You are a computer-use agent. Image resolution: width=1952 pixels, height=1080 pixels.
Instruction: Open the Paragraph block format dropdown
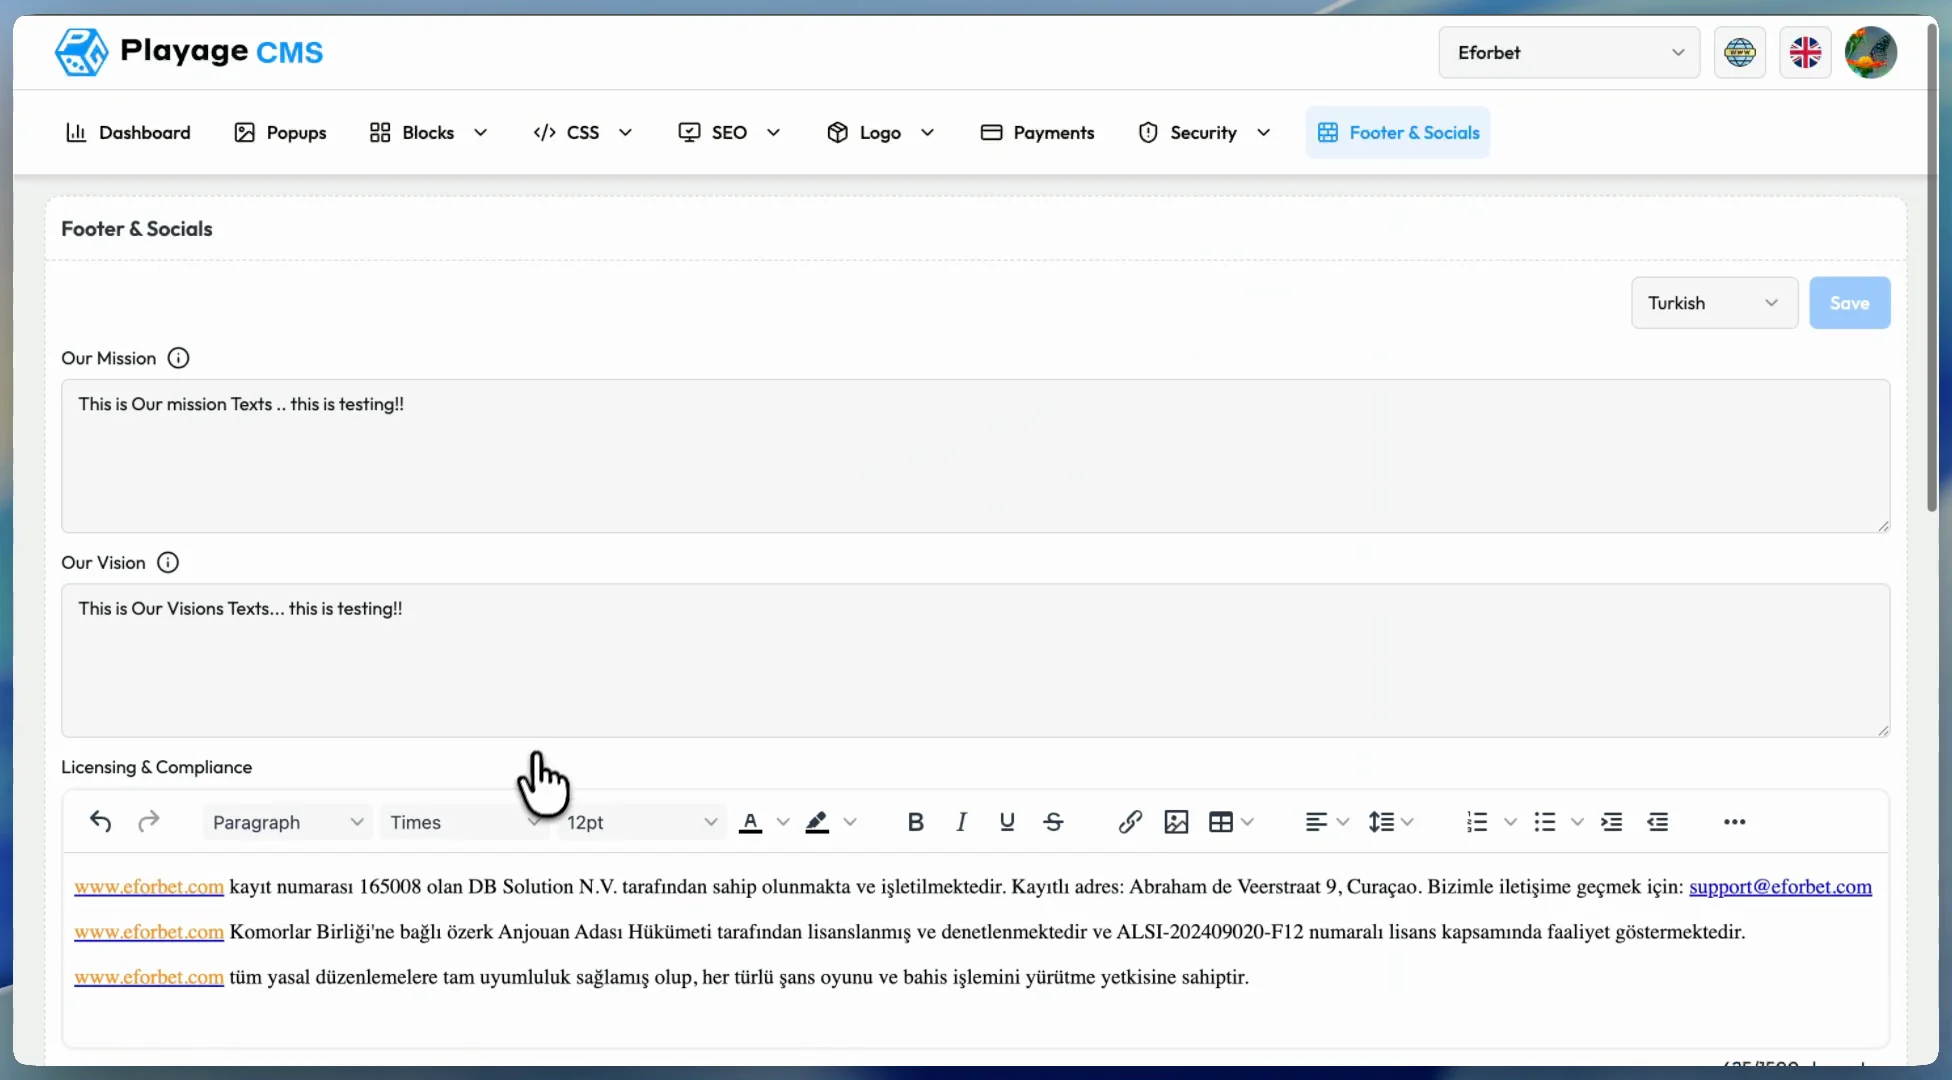(287, 822)
